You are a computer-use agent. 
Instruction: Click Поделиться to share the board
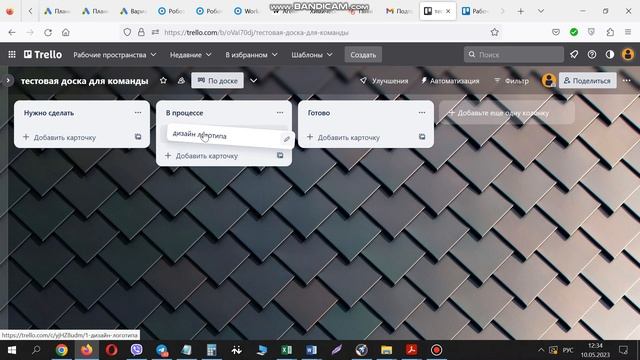click(x=587, y=81)
